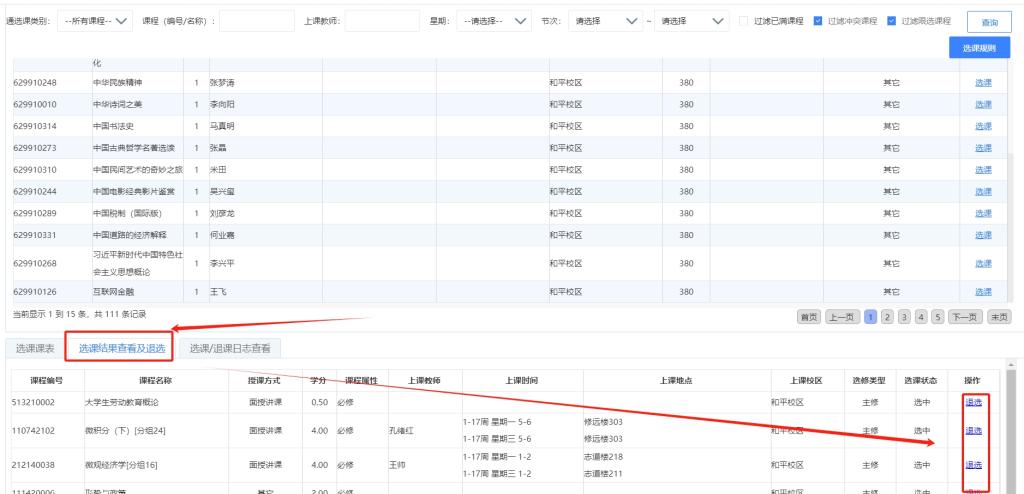Jump to page 3 in pagination
Viewport: 1024px width, 494px height.
904,316
